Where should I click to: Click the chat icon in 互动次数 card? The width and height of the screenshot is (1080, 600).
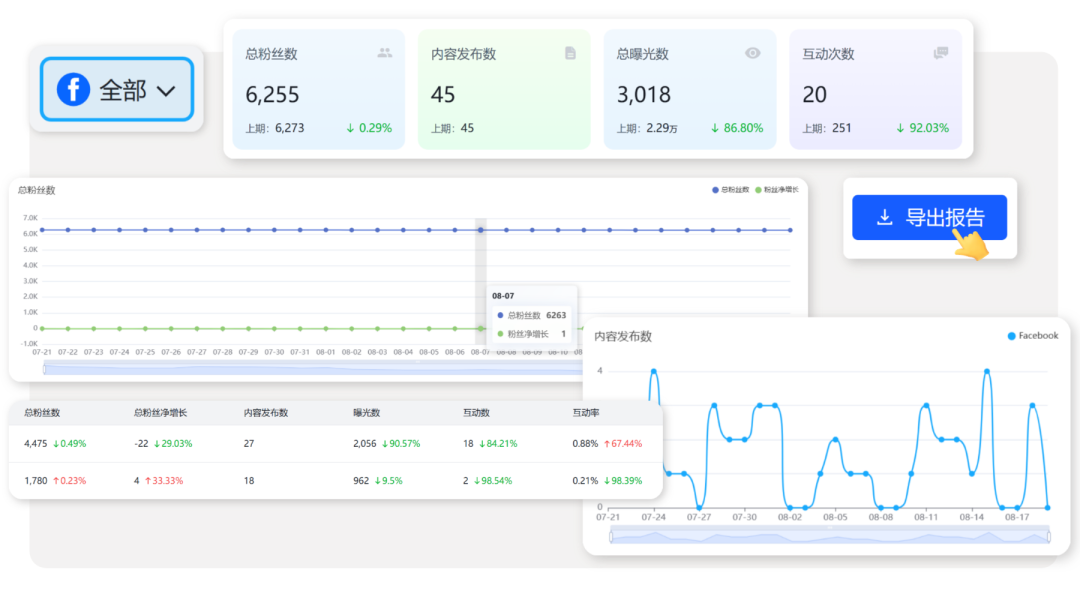click(940, 53)
